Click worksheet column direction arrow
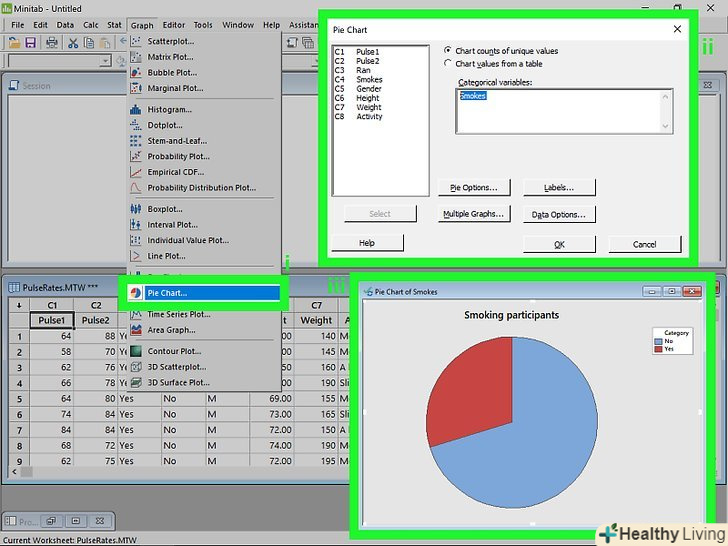The width and height of the screenshot is (728, 546). pos(19,306)
